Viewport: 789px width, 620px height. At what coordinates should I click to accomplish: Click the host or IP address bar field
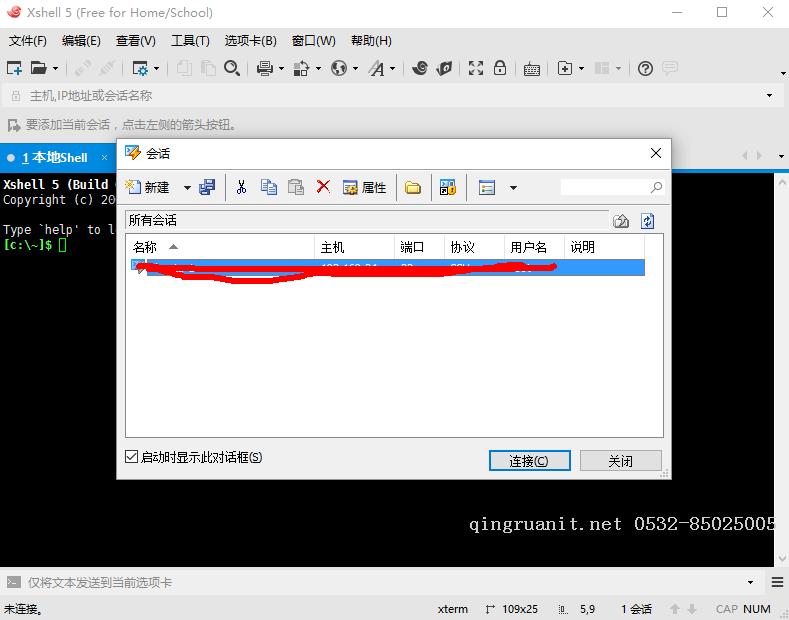point(392,96)
